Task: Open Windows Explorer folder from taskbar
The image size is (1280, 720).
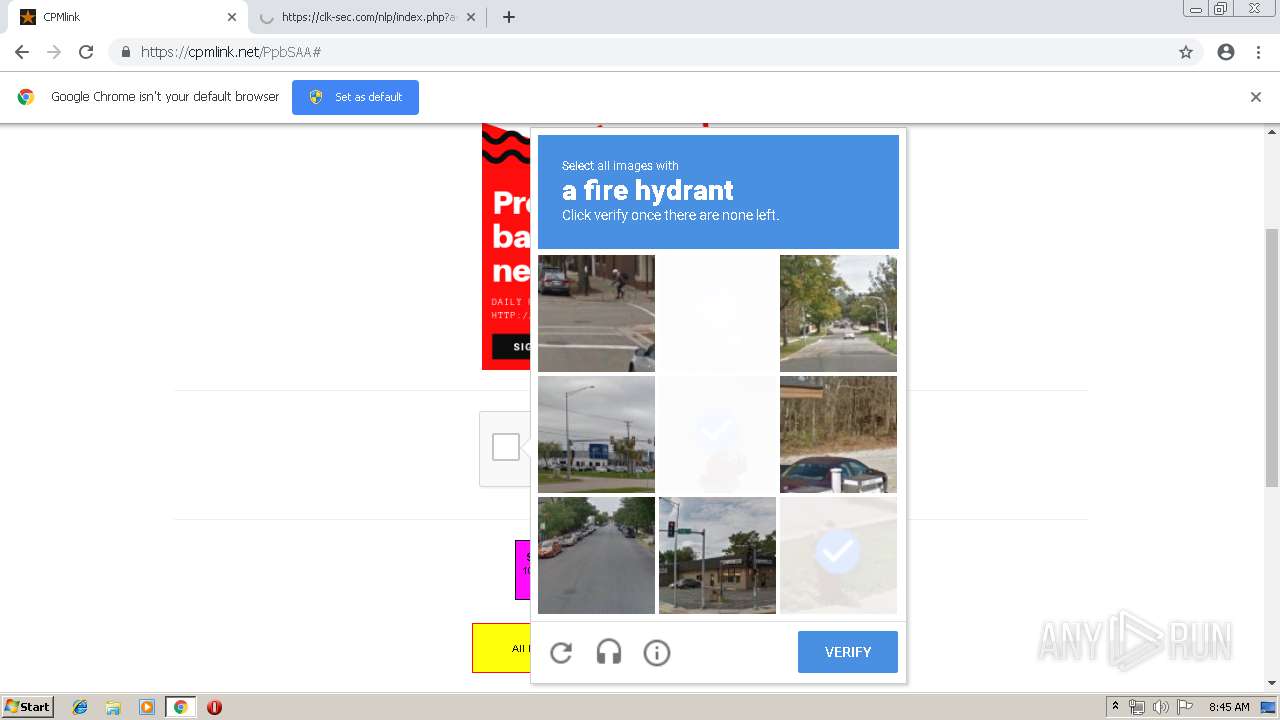Action: (x=113, y=707)
